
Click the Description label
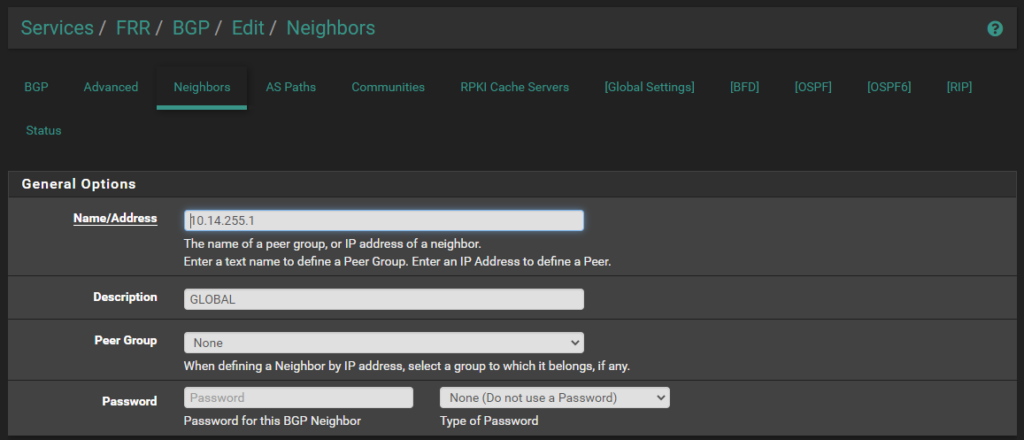(x=125, y=297)
